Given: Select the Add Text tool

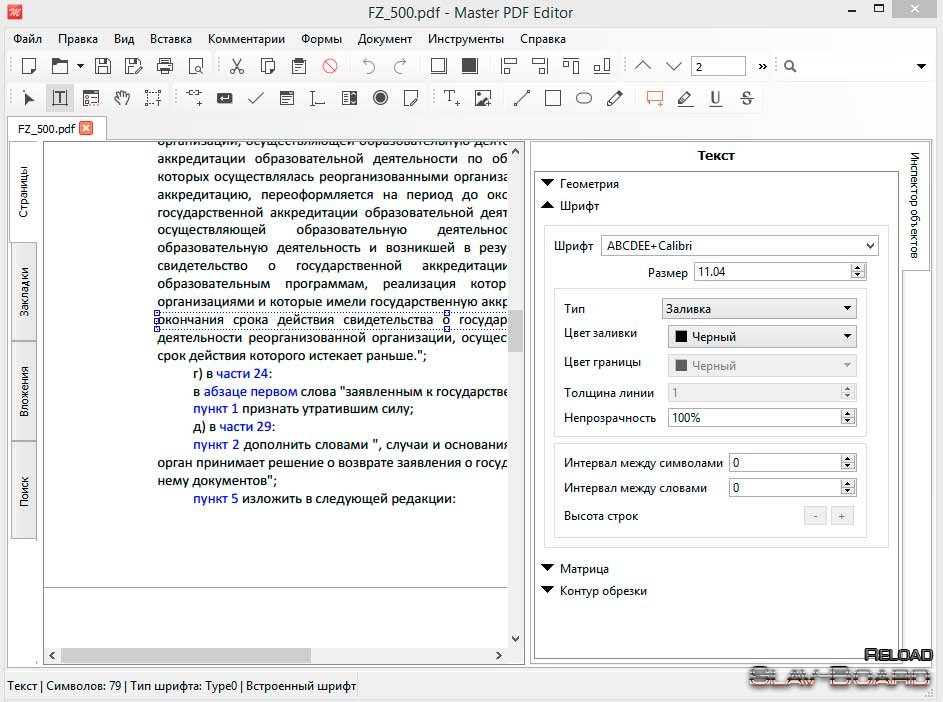Looking at the screenshot, I should [x=451, y=98].
